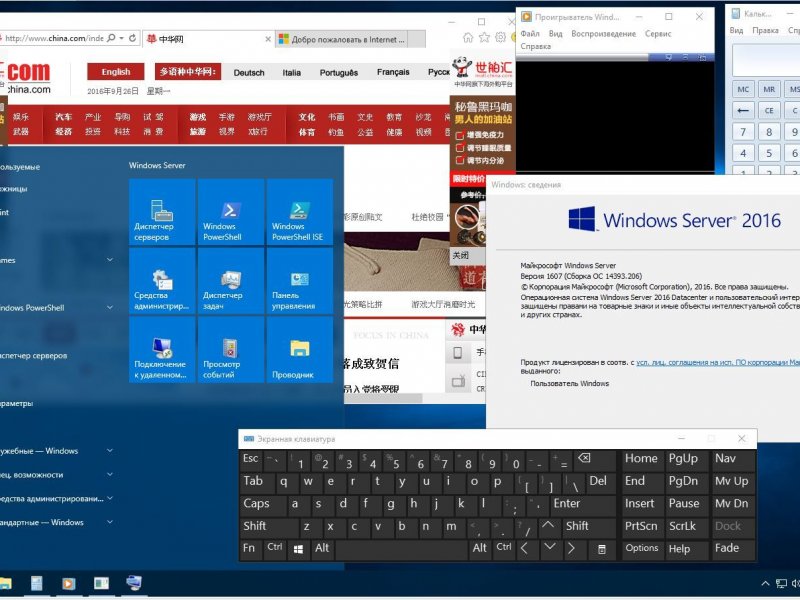
Task: Tap the context menu key on the on-screen keyboard
Action: coord(602,548)
